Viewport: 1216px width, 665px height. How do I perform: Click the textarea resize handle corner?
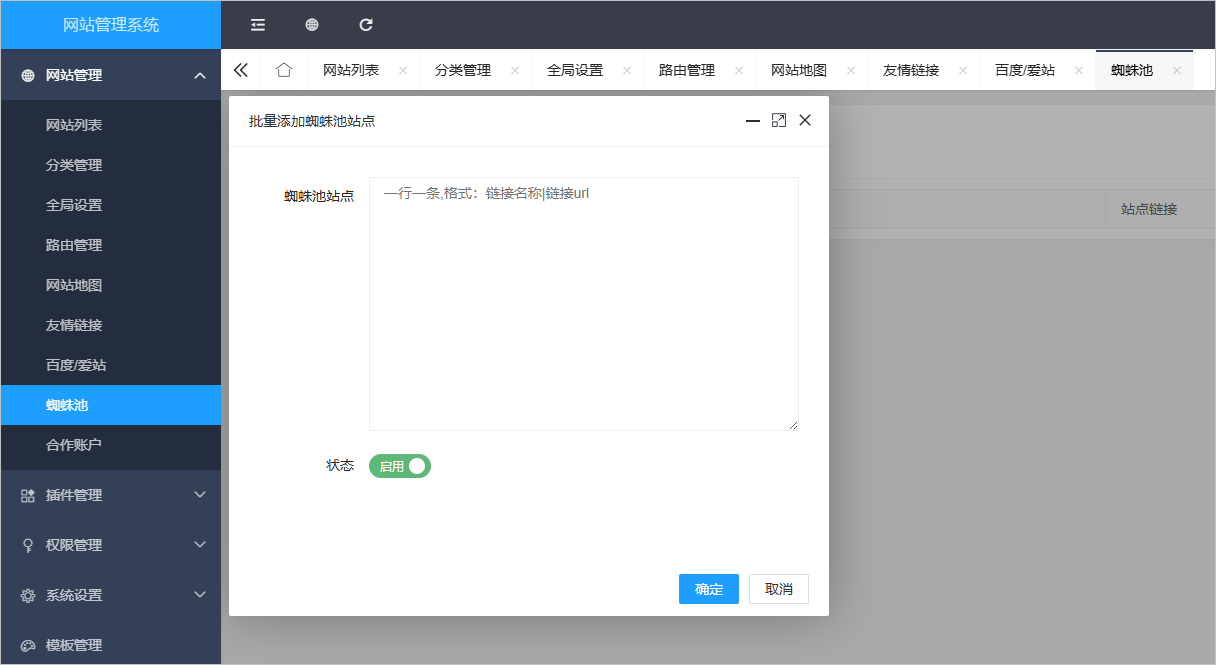click(794, 426)
